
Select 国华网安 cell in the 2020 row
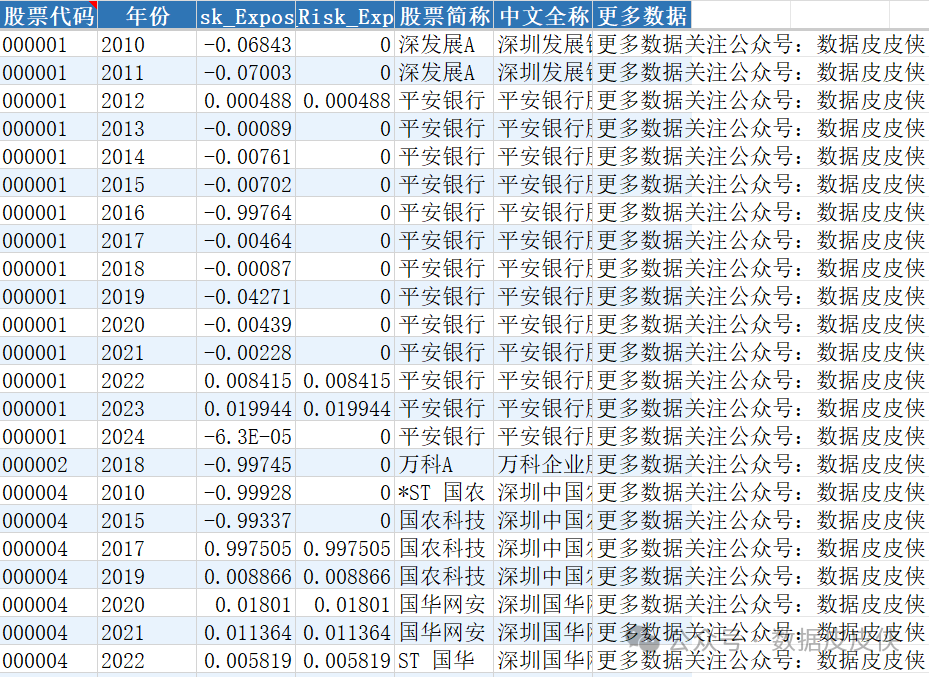coord(444,604)
